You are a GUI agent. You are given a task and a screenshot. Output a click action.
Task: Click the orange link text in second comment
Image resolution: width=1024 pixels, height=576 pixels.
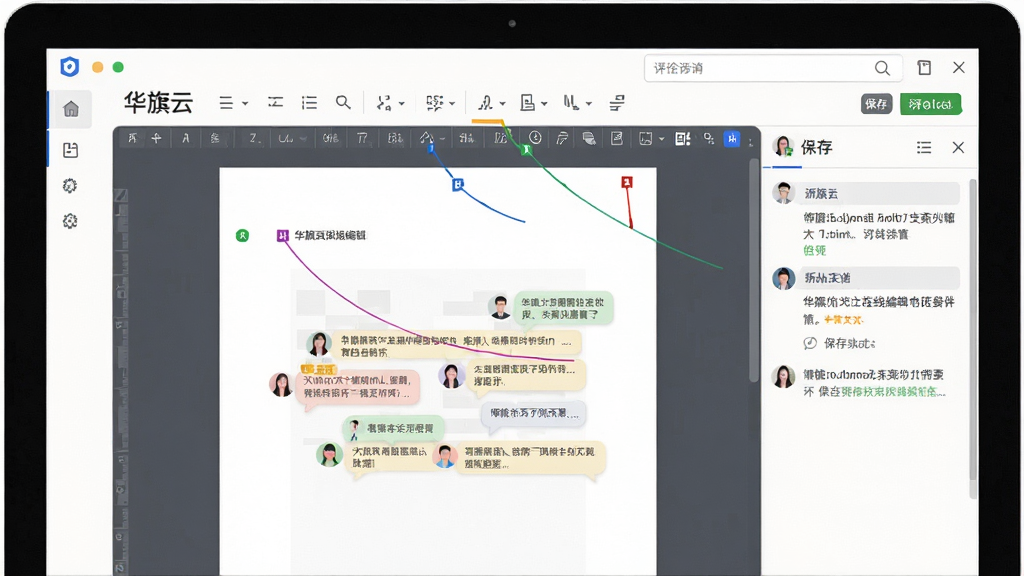(x=843, y=319)
